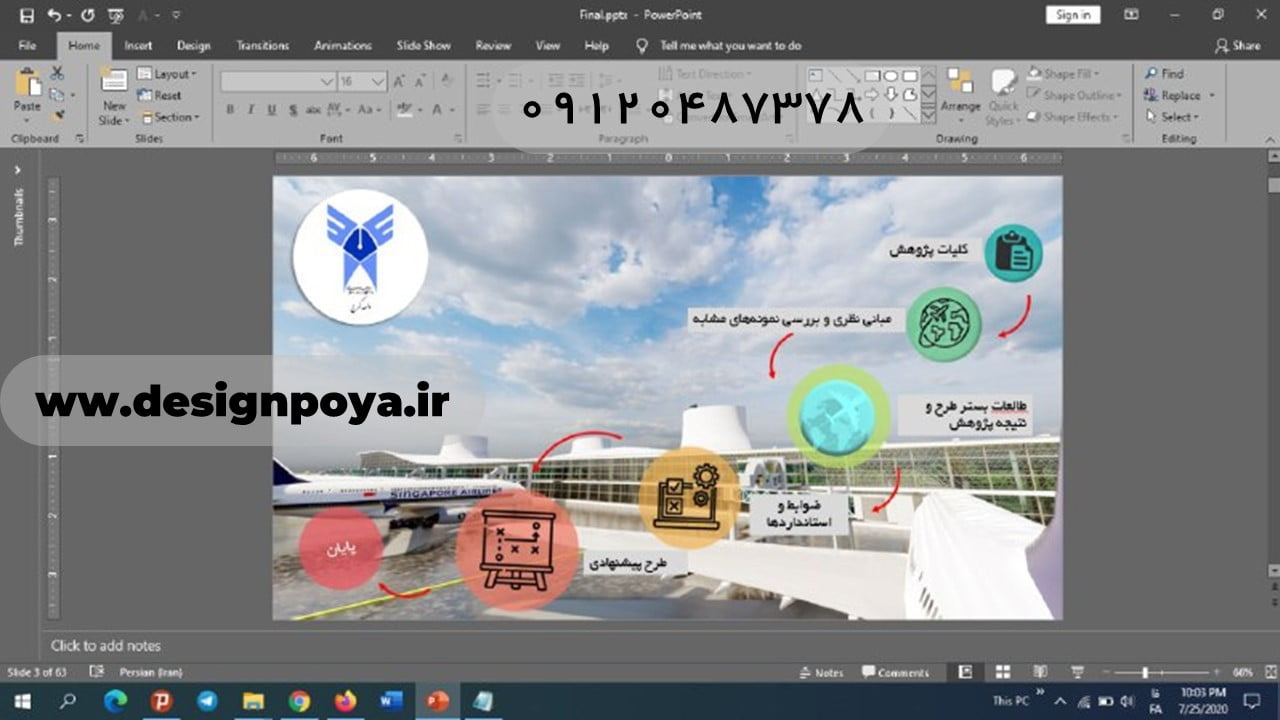Click the 'Click to add notes' area

click(x=106, y=646)
